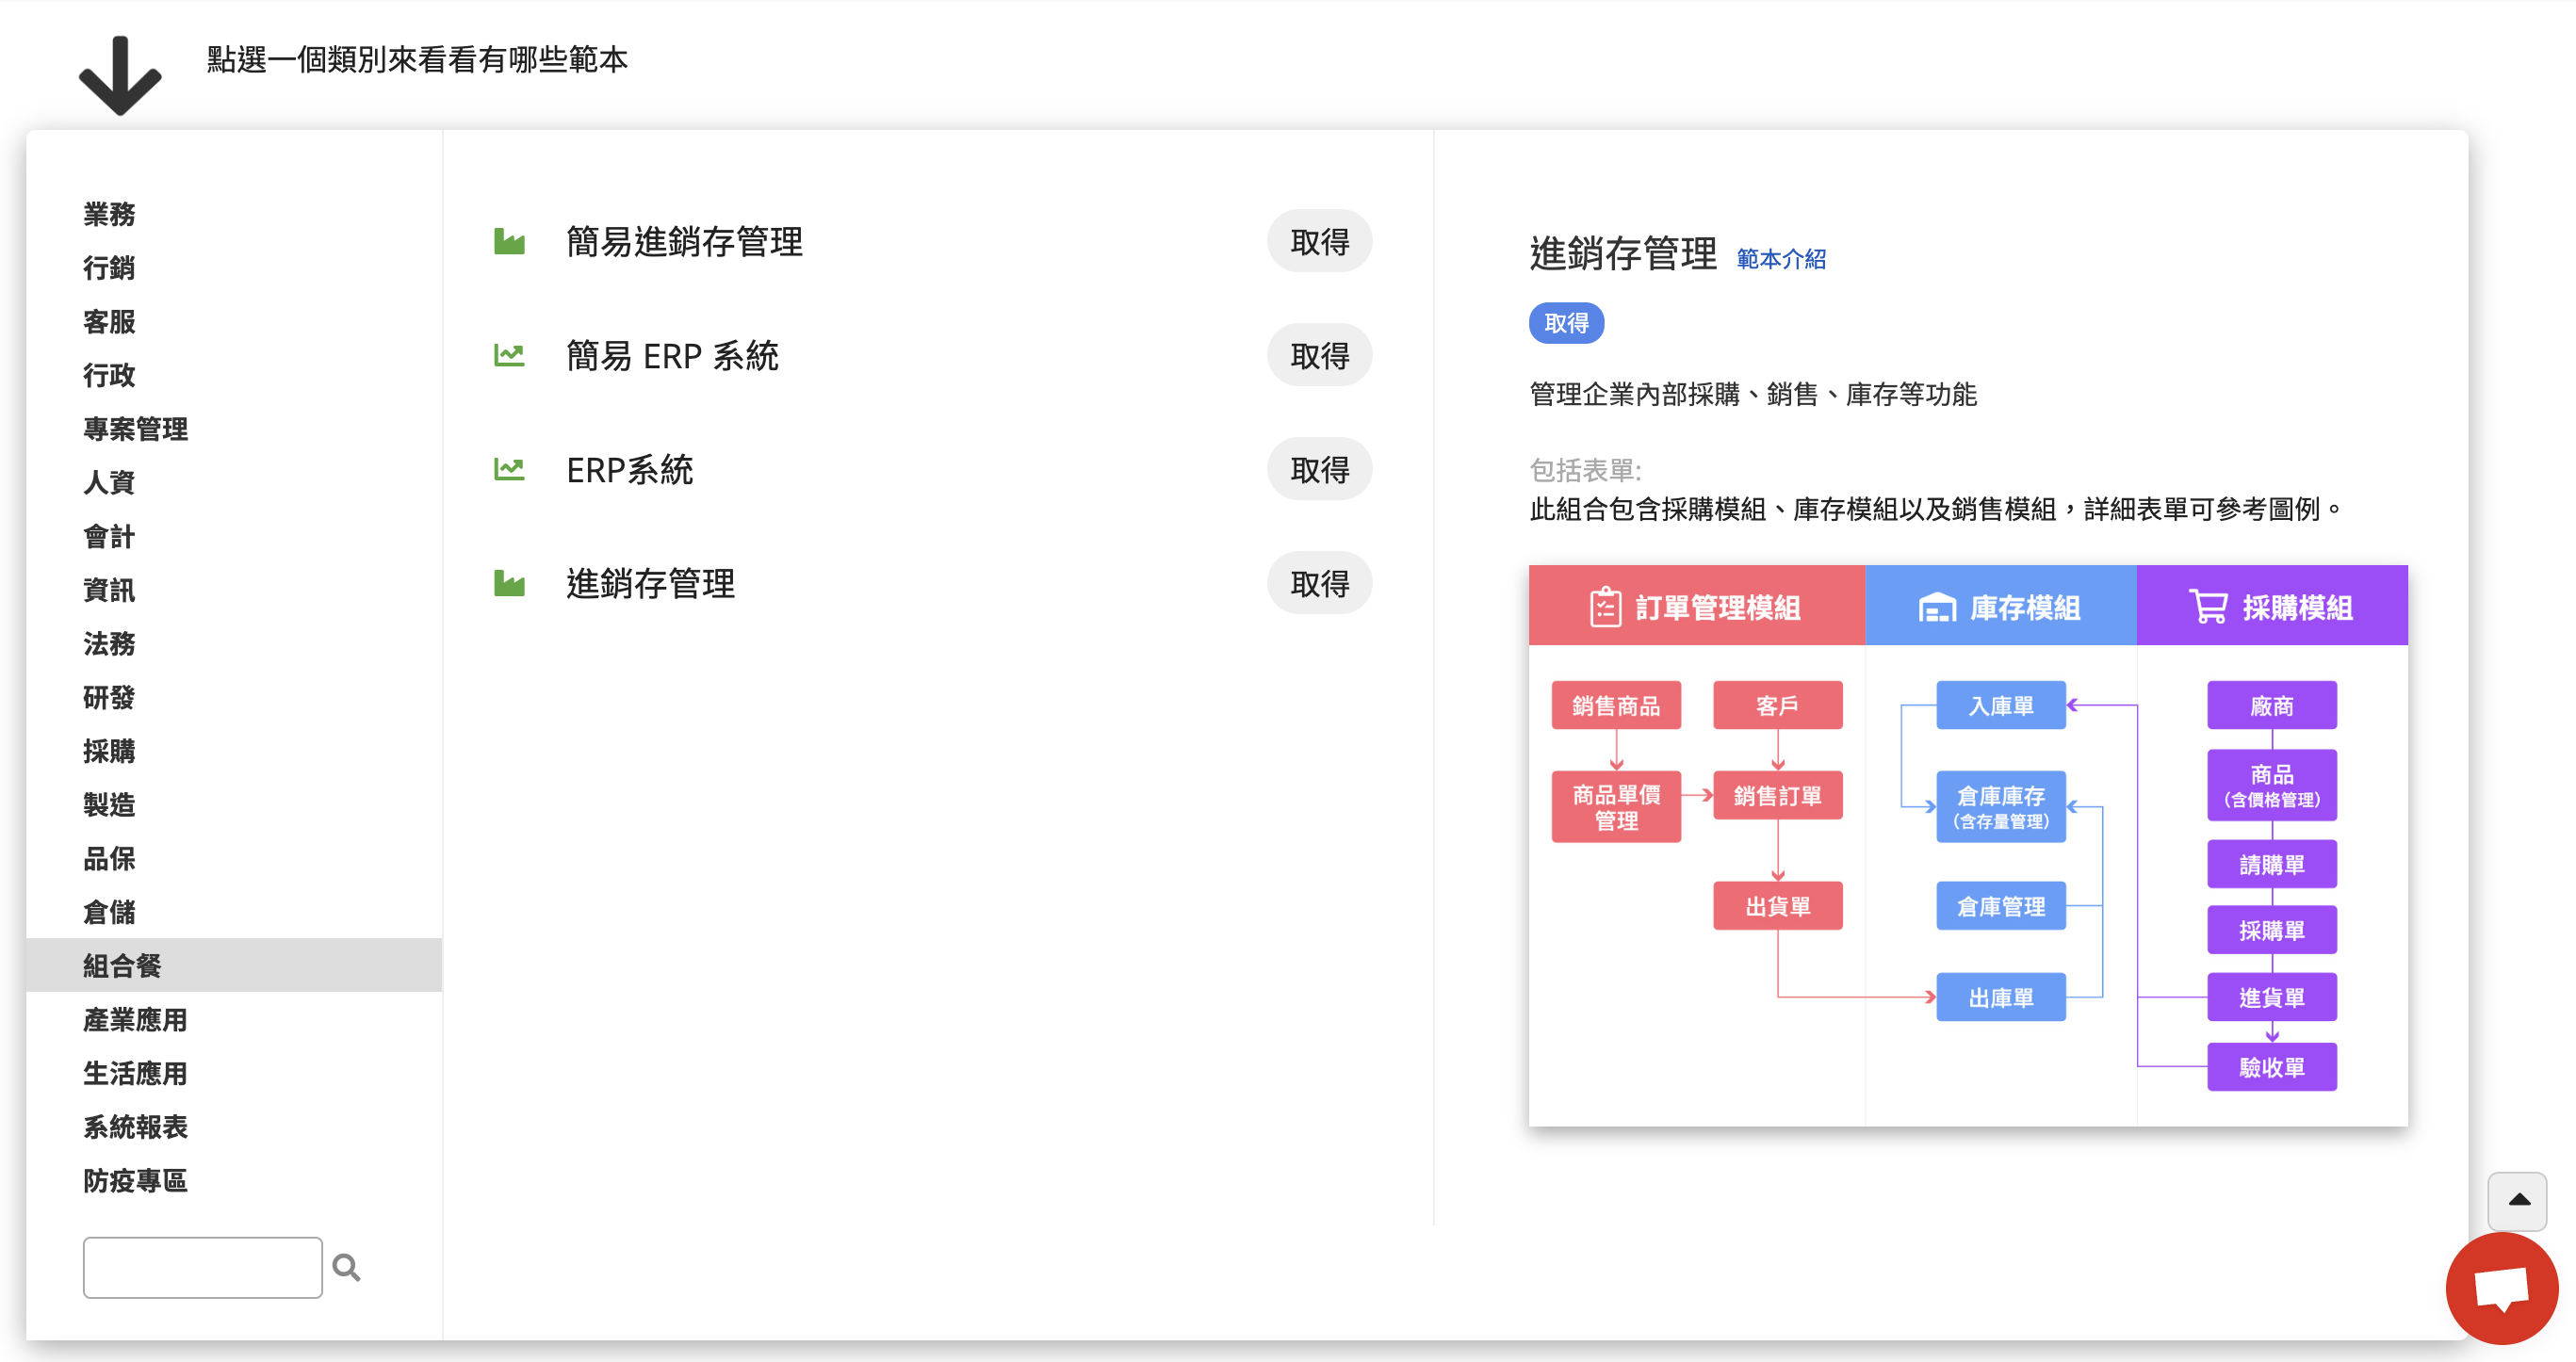Open the 採購 category
This screenshot has width=2576, height=1362.
(x=109, y=751)
